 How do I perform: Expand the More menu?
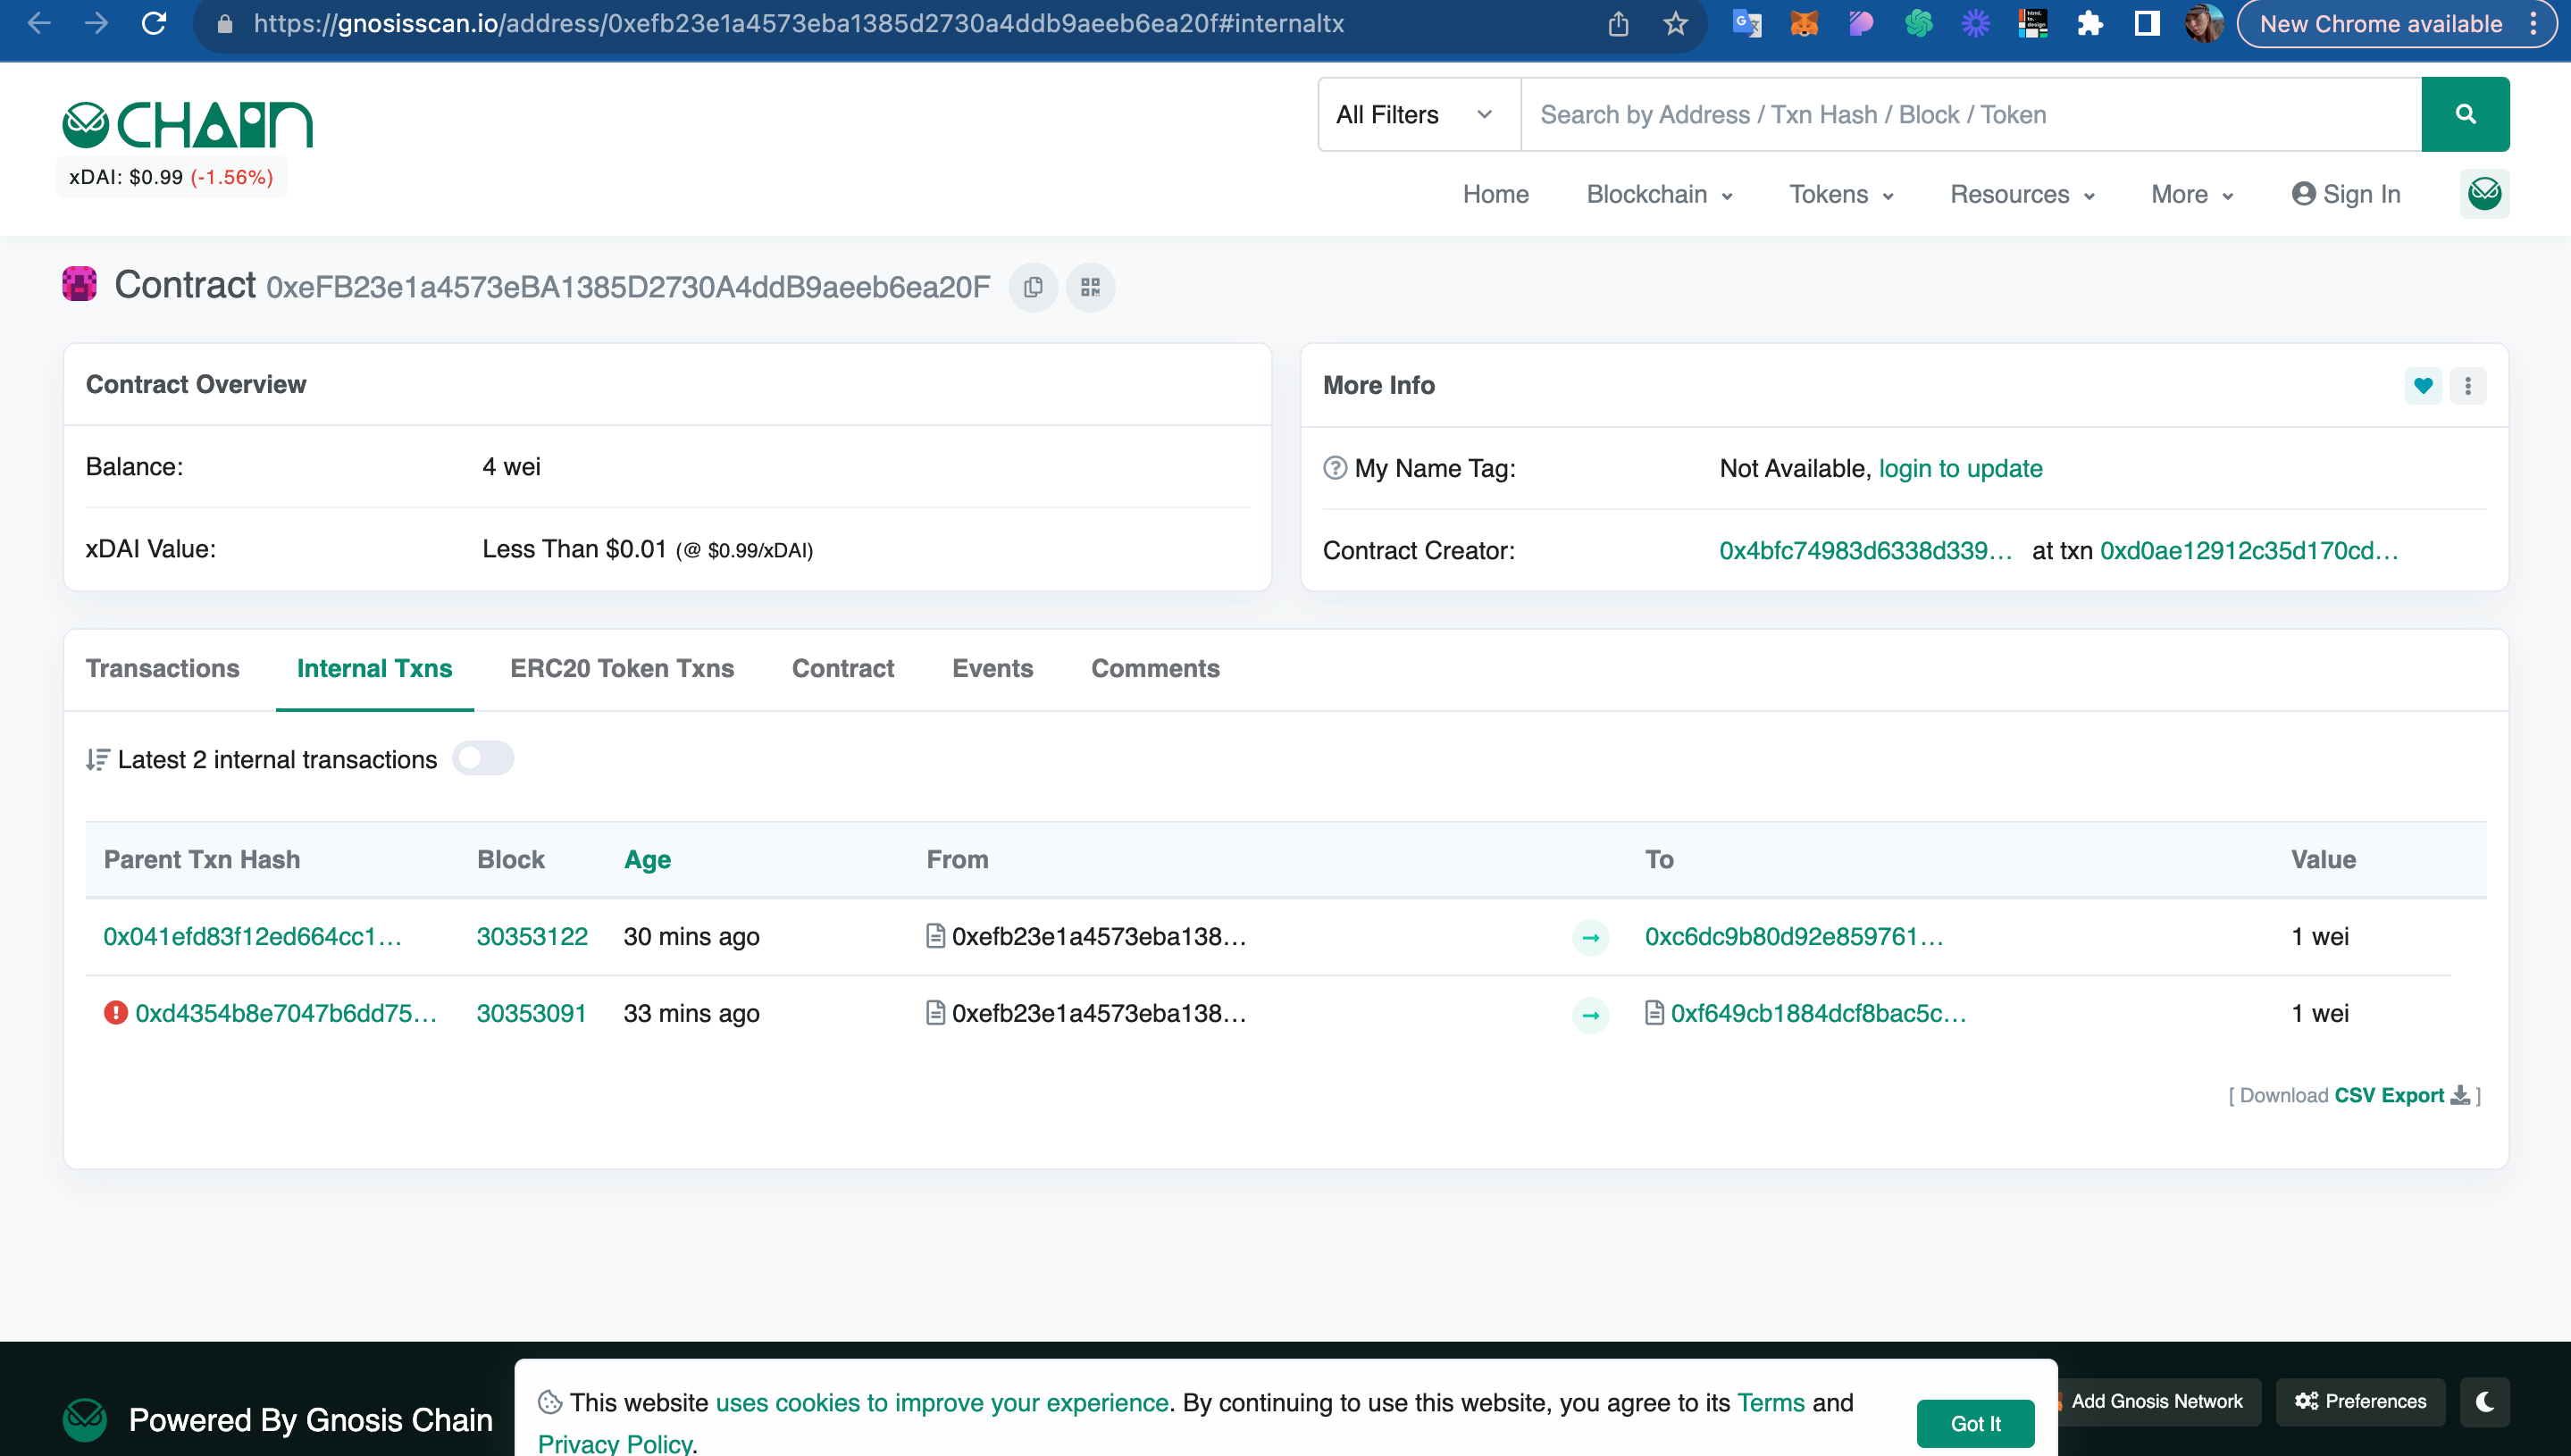[x=2192, y=194]
